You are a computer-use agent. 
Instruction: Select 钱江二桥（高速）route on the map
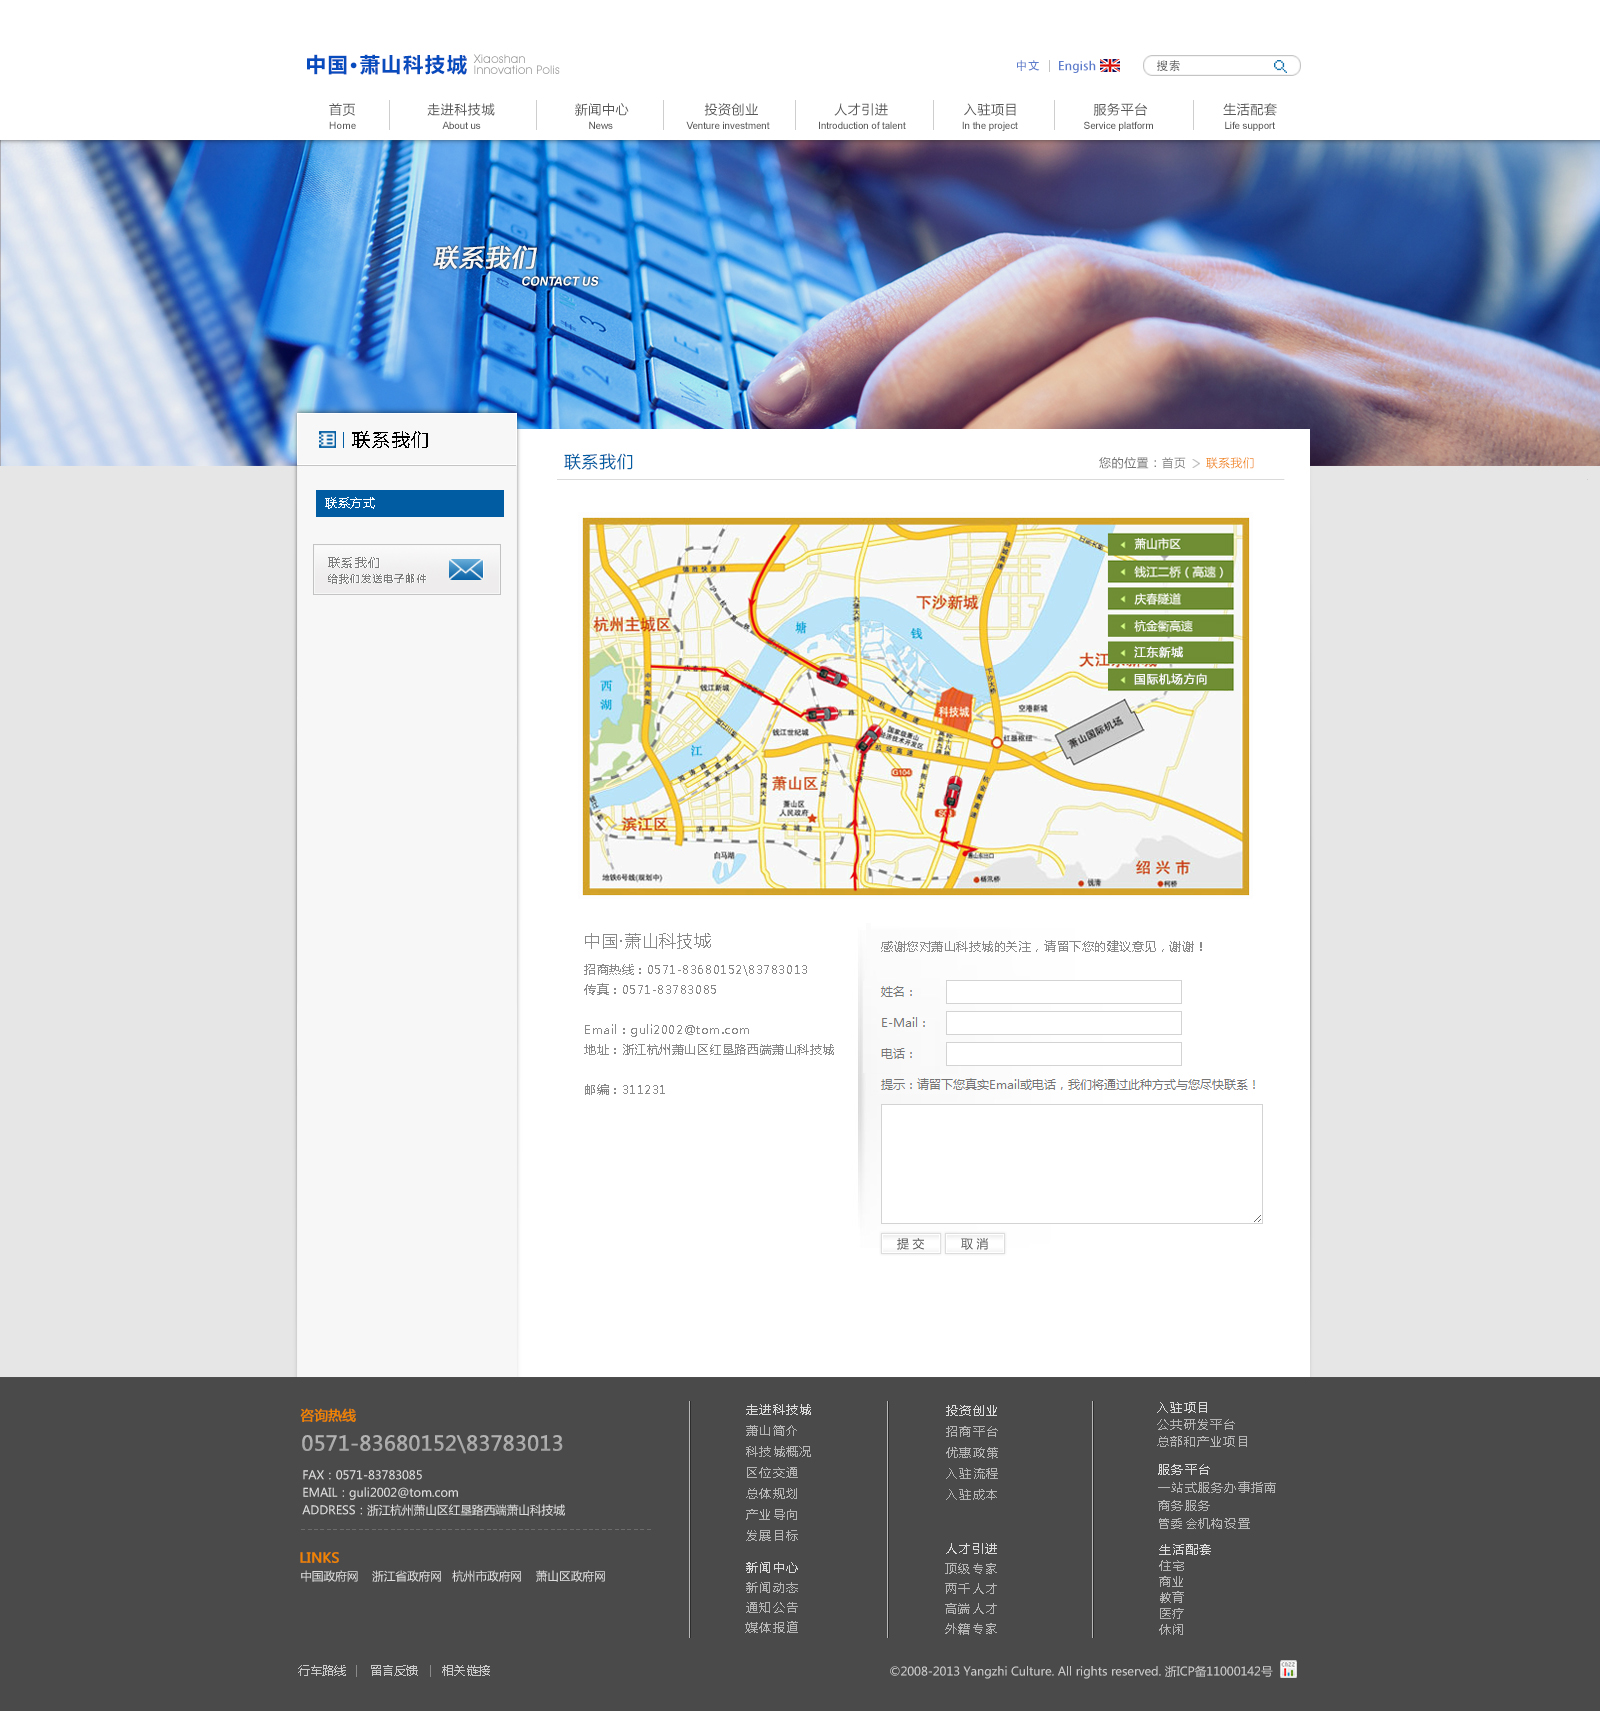coord(1170,572)
